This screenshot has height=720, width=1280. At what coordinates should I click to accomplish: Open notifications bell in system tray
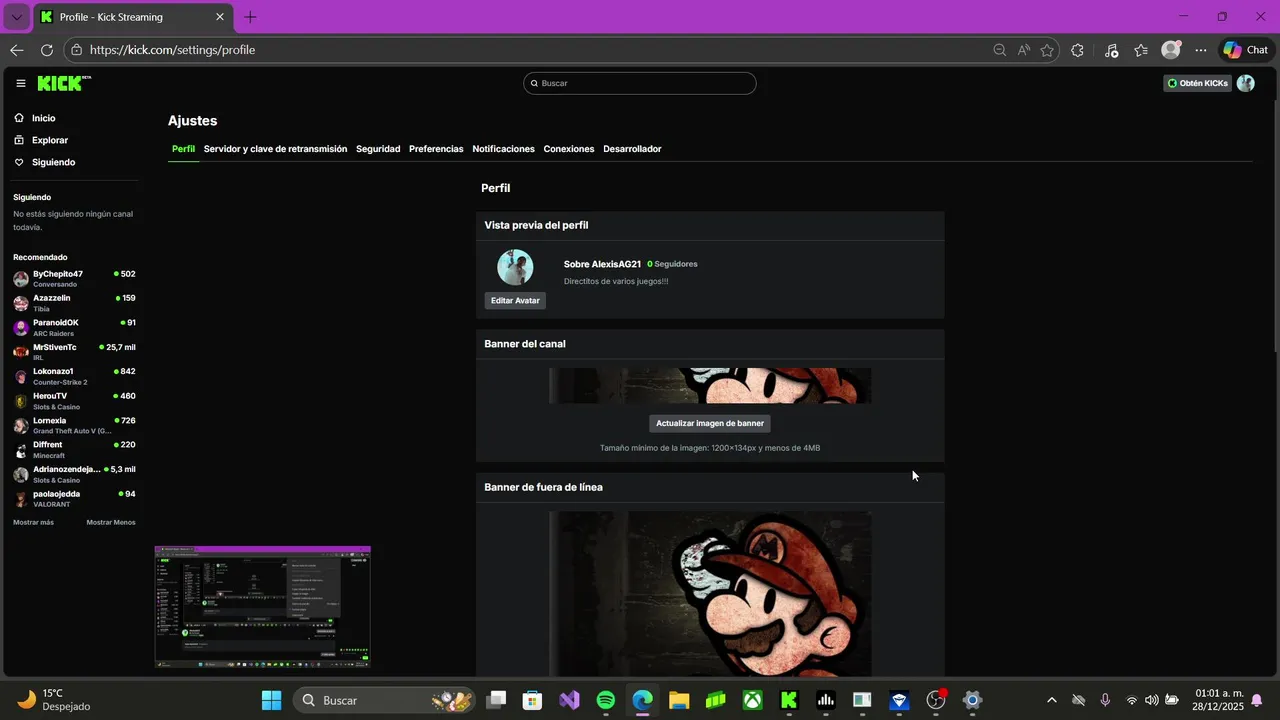click(1257, 700)
